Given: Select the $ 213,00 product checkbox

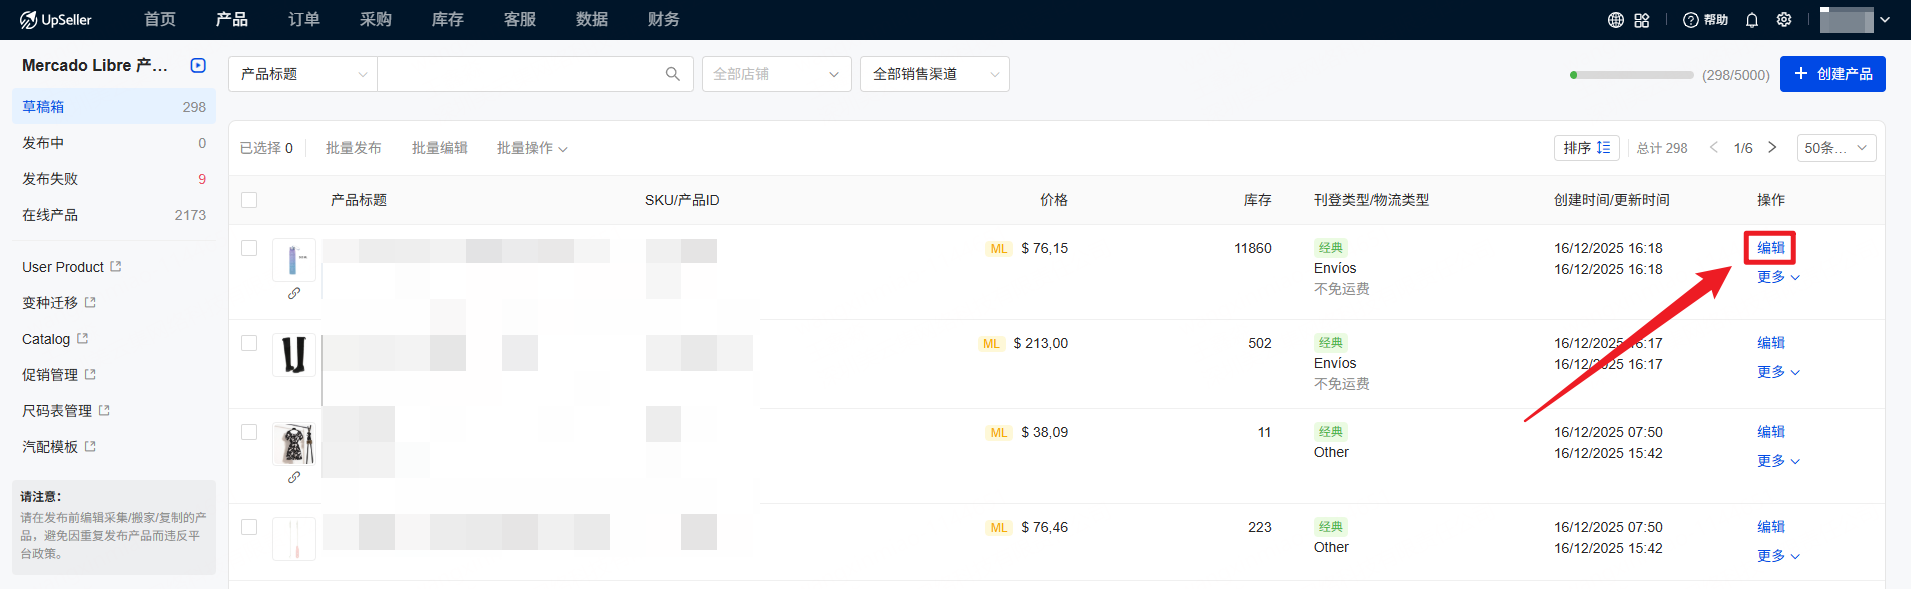Looking at the screenshot, I should click(x=249, y=343).
